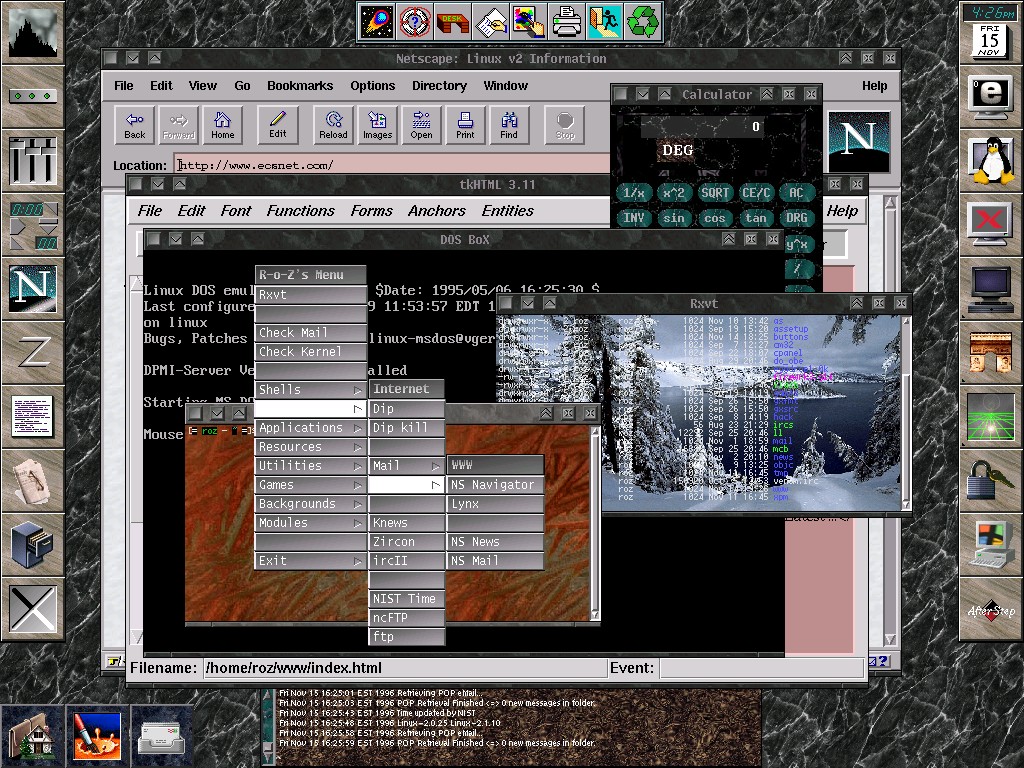Open the Bookmarks menu in Netscape

[300, 86]
